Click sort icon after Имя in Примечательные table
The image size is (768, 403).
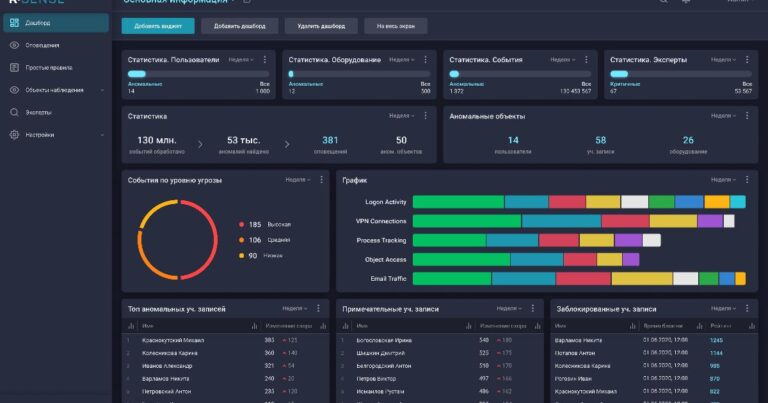(x=469, y=326)
